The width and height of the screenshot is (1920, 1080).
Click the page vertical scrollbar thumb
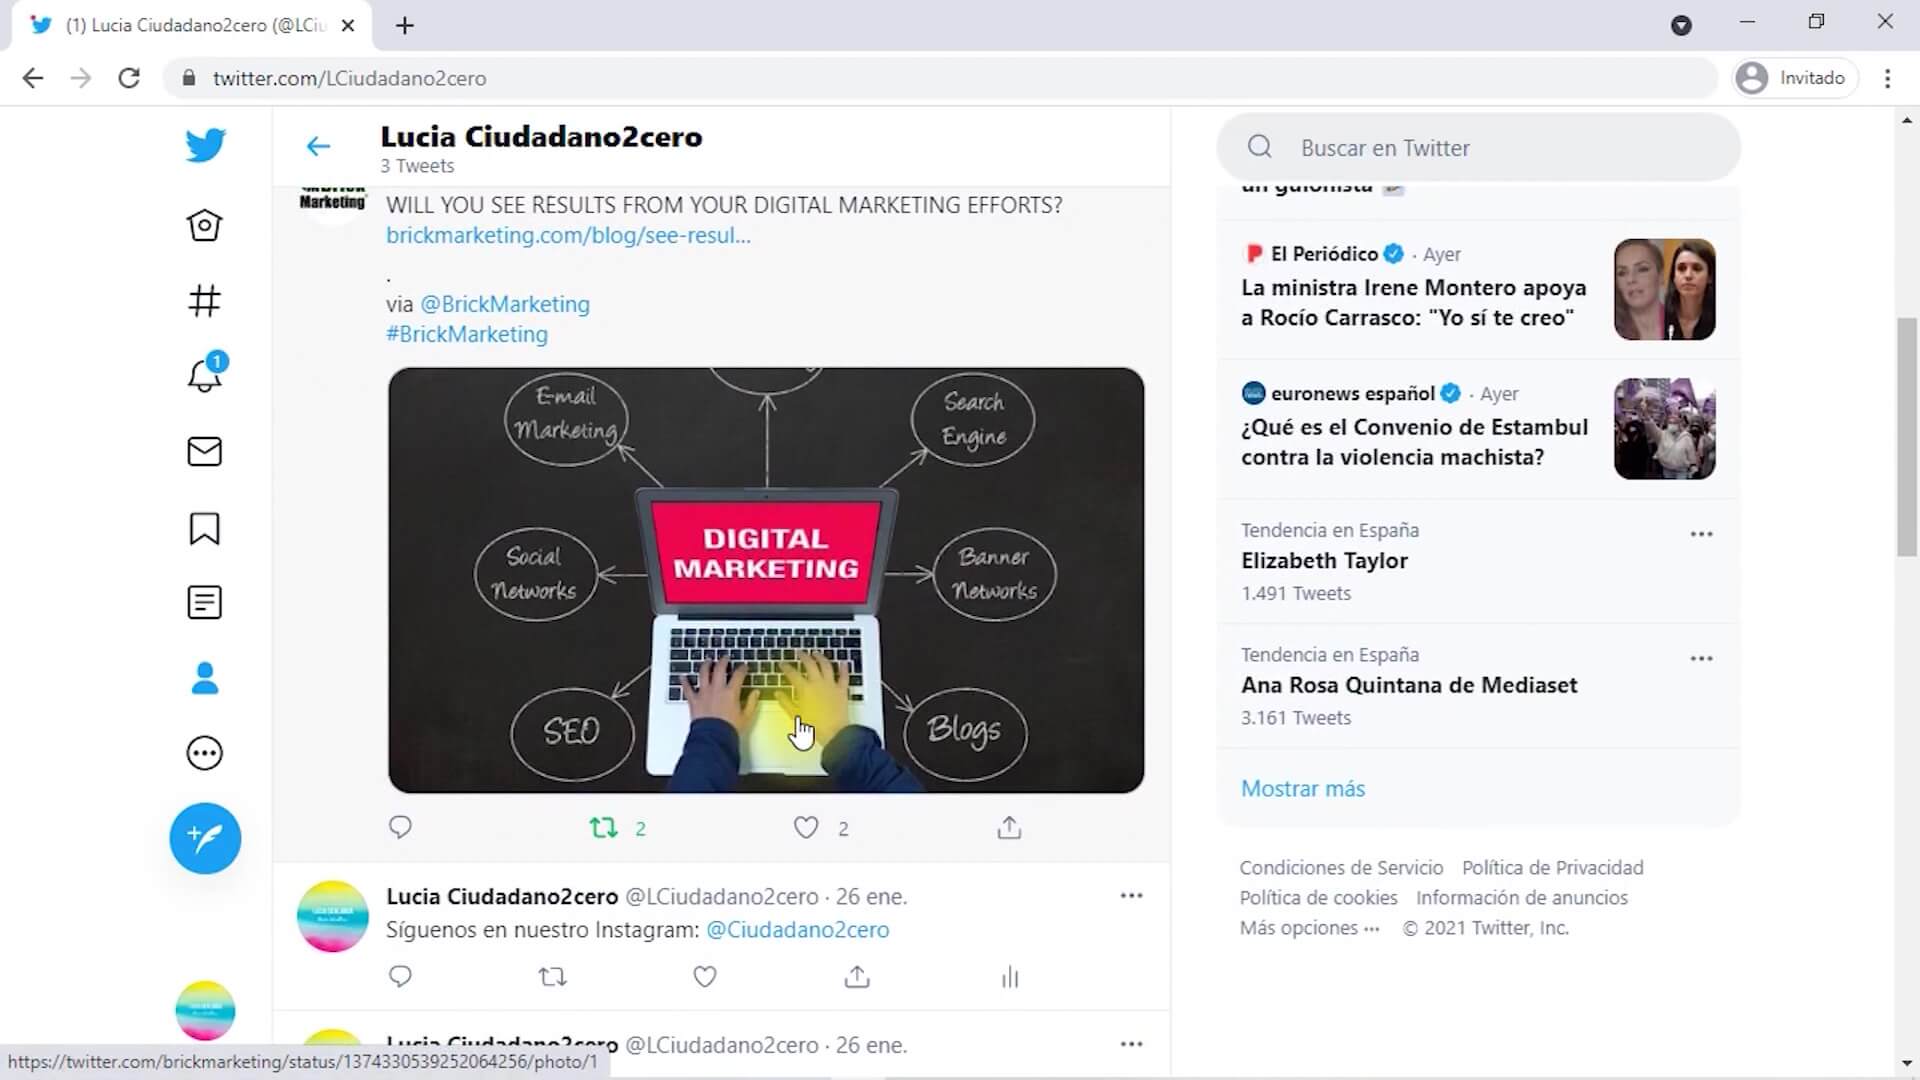[x=1907, y=437]
